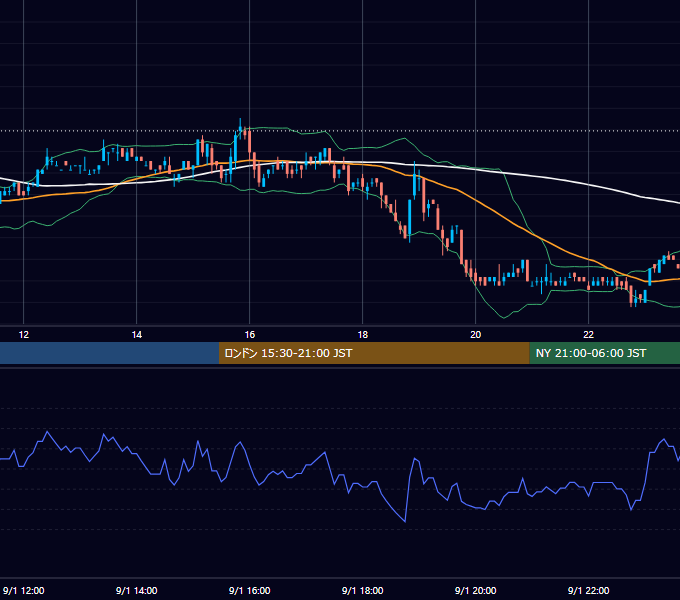Click the 9/1 14:00 time label

tap(137, 590)
